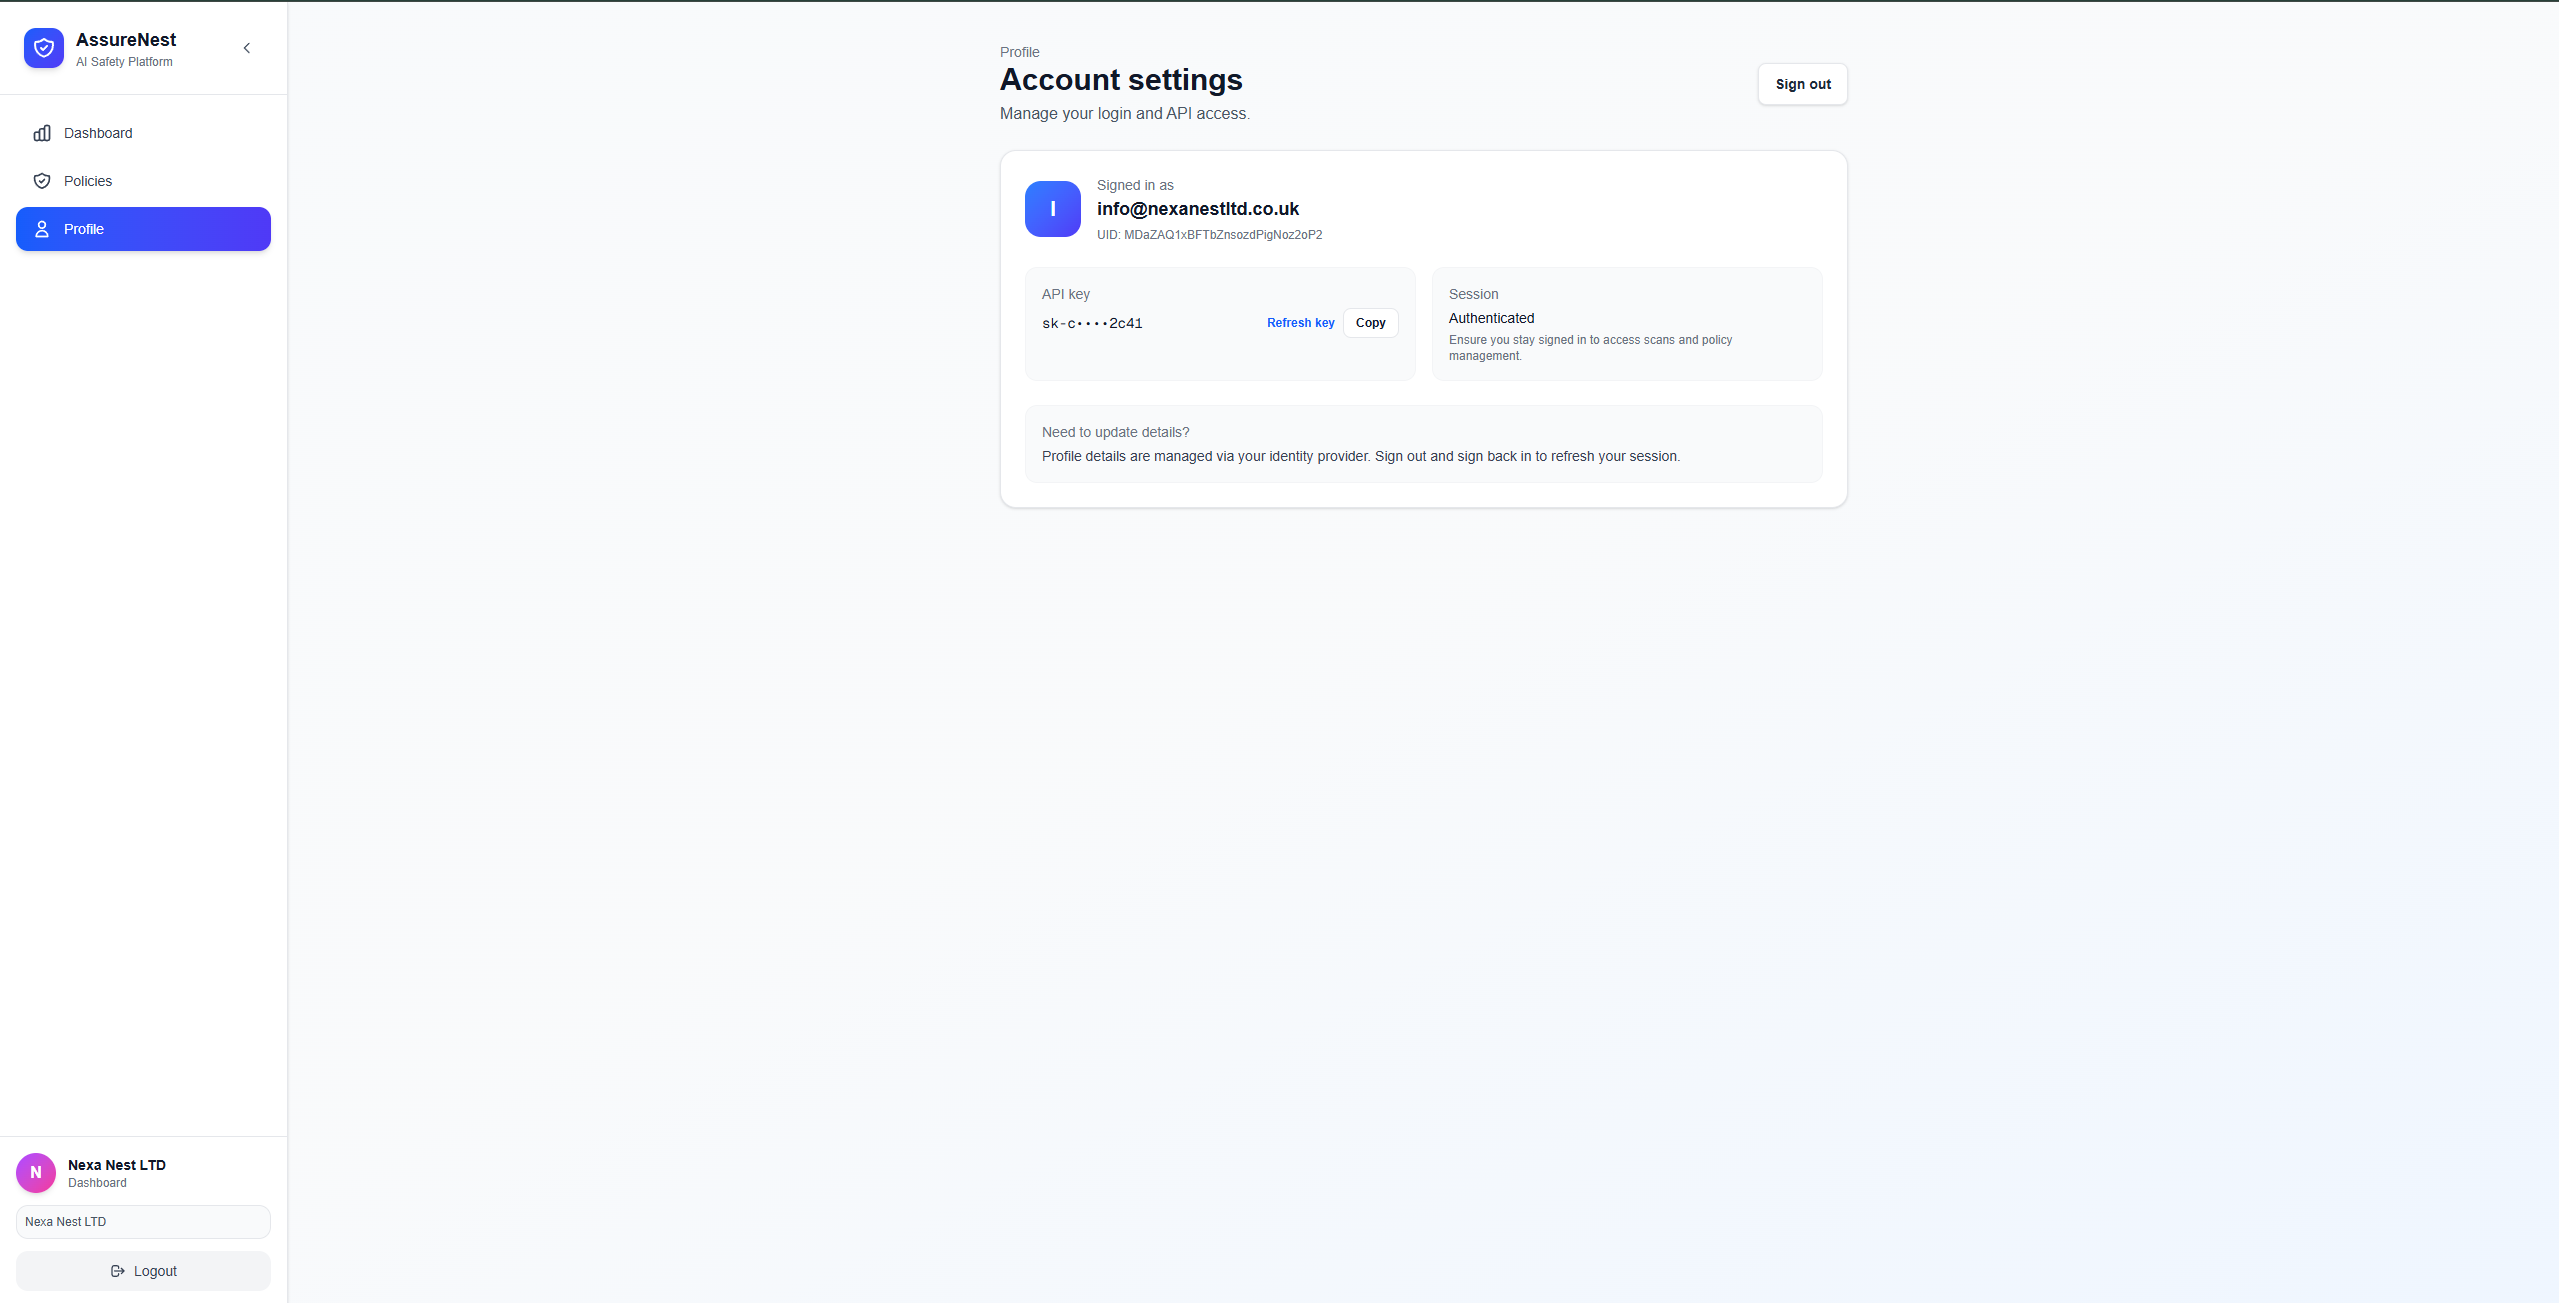
Task: Click the Refresh key link
Action: pos(1300,323)
